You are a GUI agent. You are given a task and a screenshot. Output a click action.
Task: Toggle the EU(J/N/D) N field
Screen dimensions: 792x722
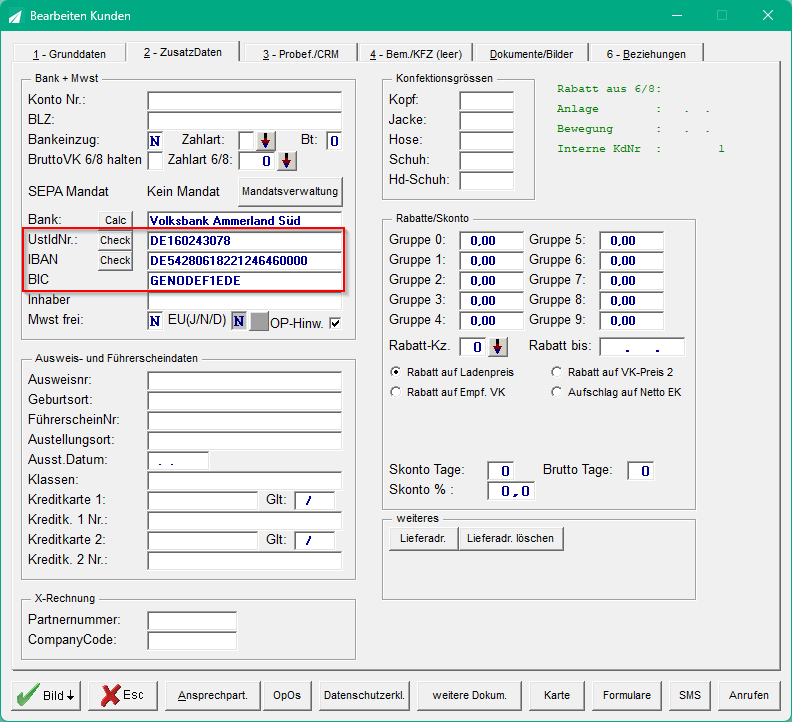[239, 321]
